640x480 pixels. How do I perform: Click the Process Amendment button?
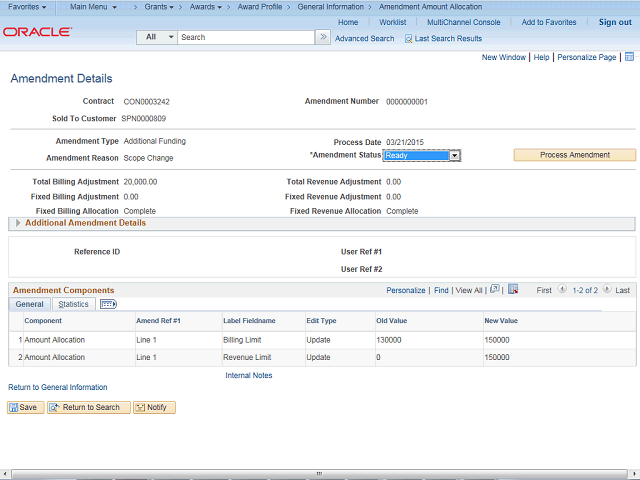[574, 155]
